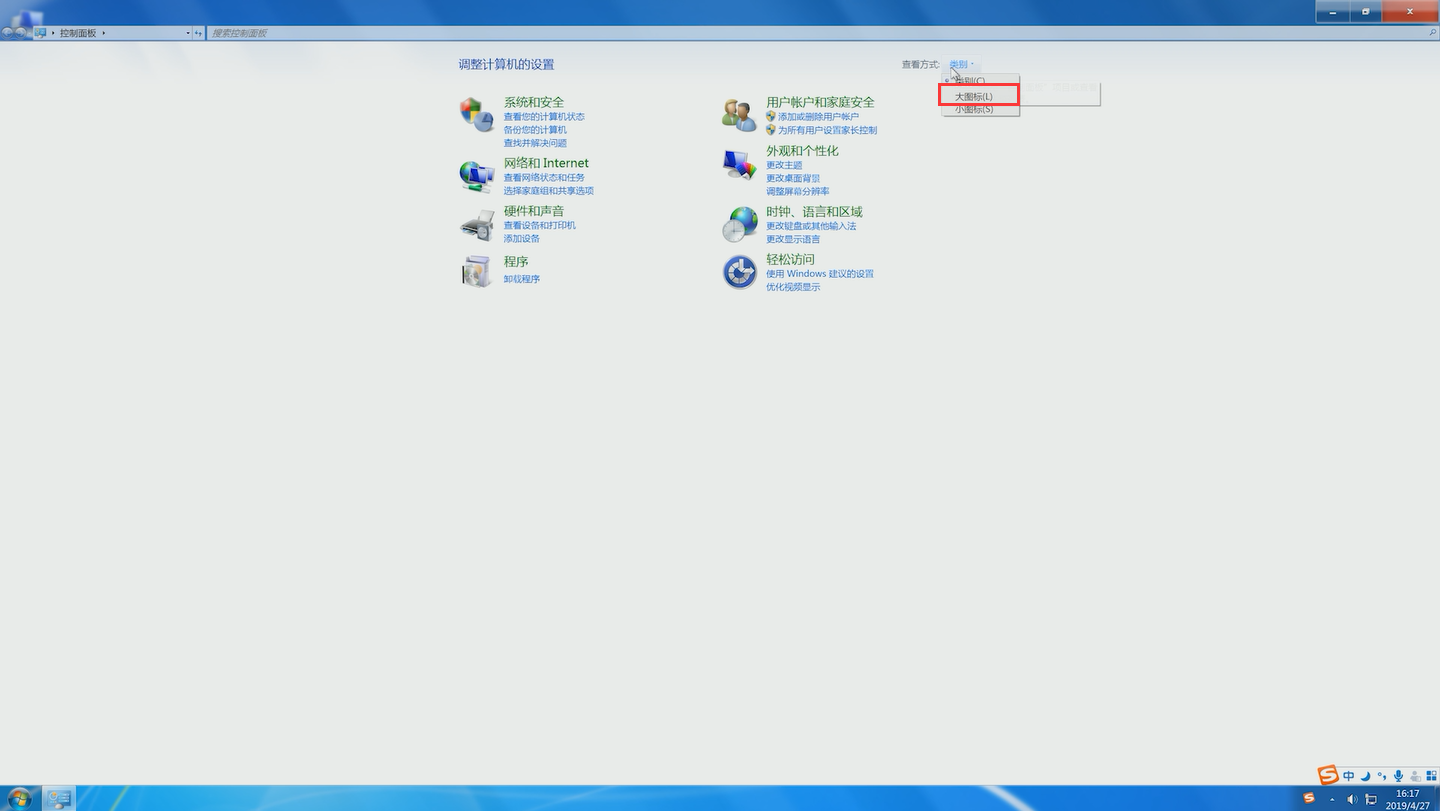This screenshot has height=811, width=1440.
Task: Click 使用 Windows 建议的设置 link
Action: pos(820,274)
